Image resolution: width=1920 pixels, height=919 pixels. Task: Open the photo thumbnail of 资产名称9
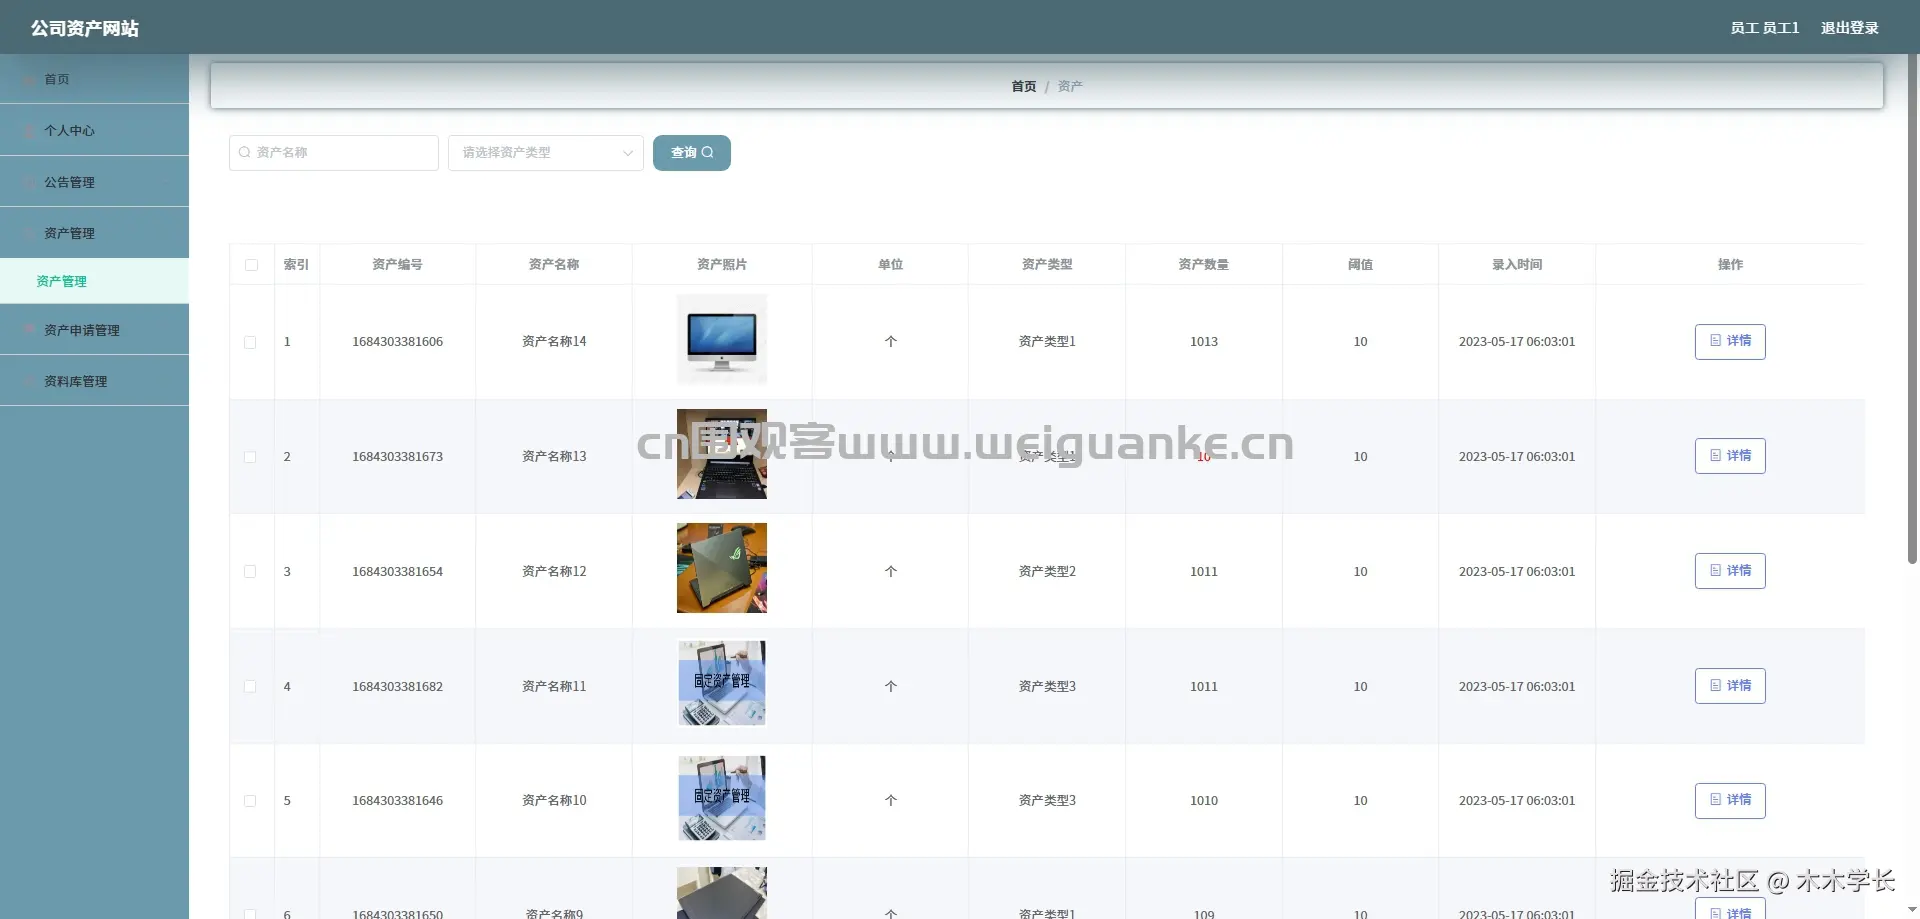(722, 893)
